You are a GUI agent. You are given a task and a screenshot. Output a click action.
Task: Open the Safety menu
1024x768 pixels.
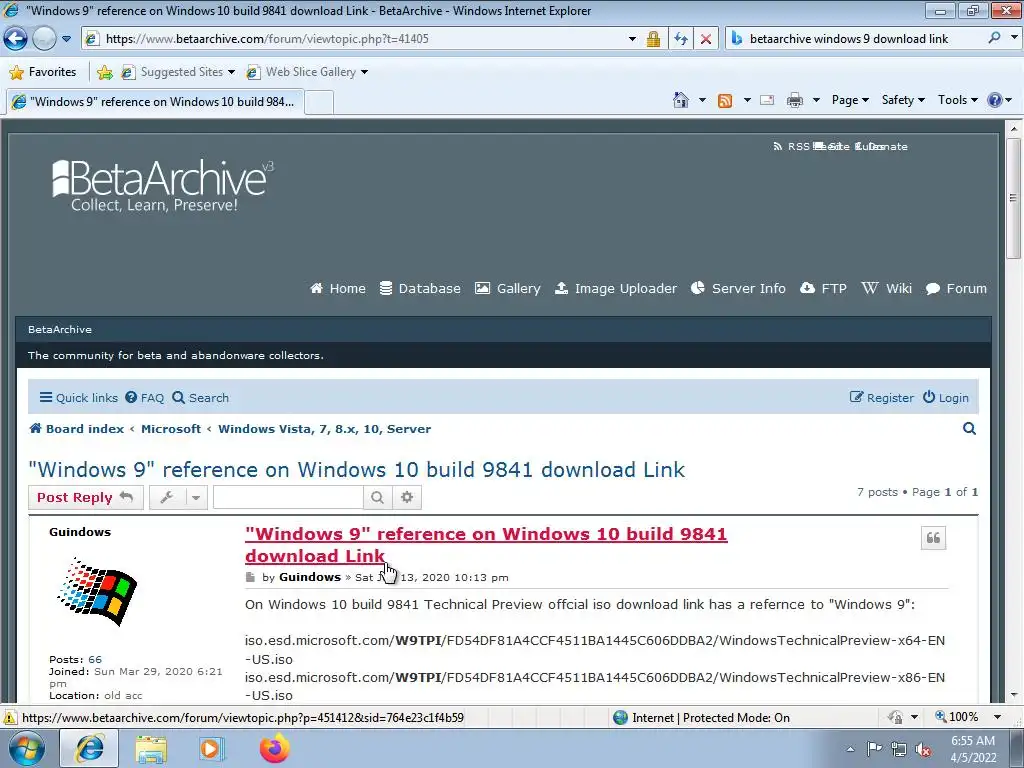point(903,100)
